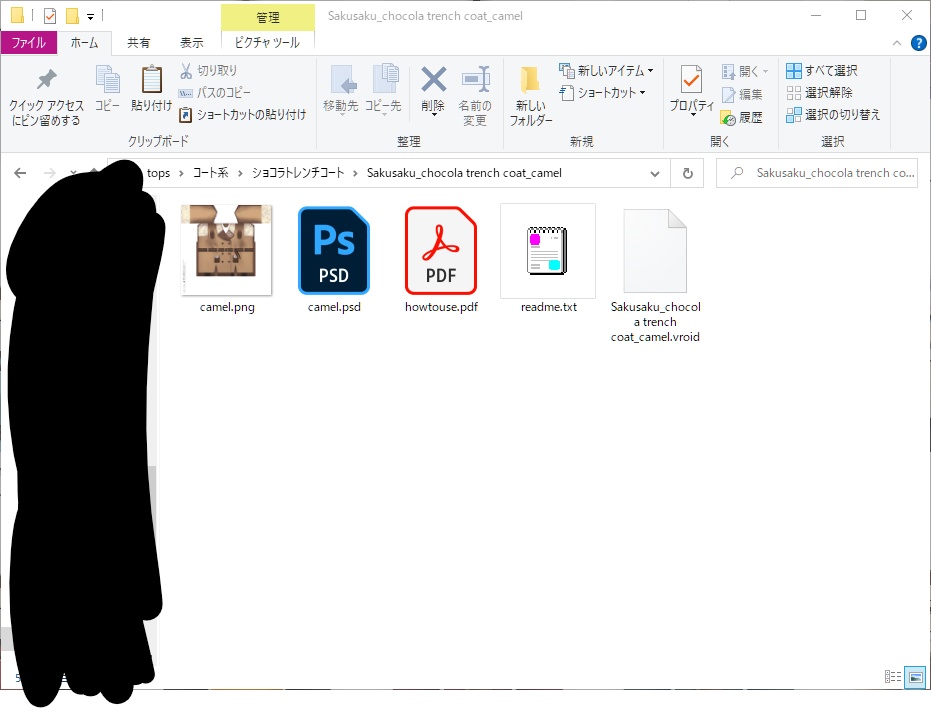This screenshot has height=712, width=931.
Task: Open the address bar history dropdown arrow
Action: tap(655, 173)
